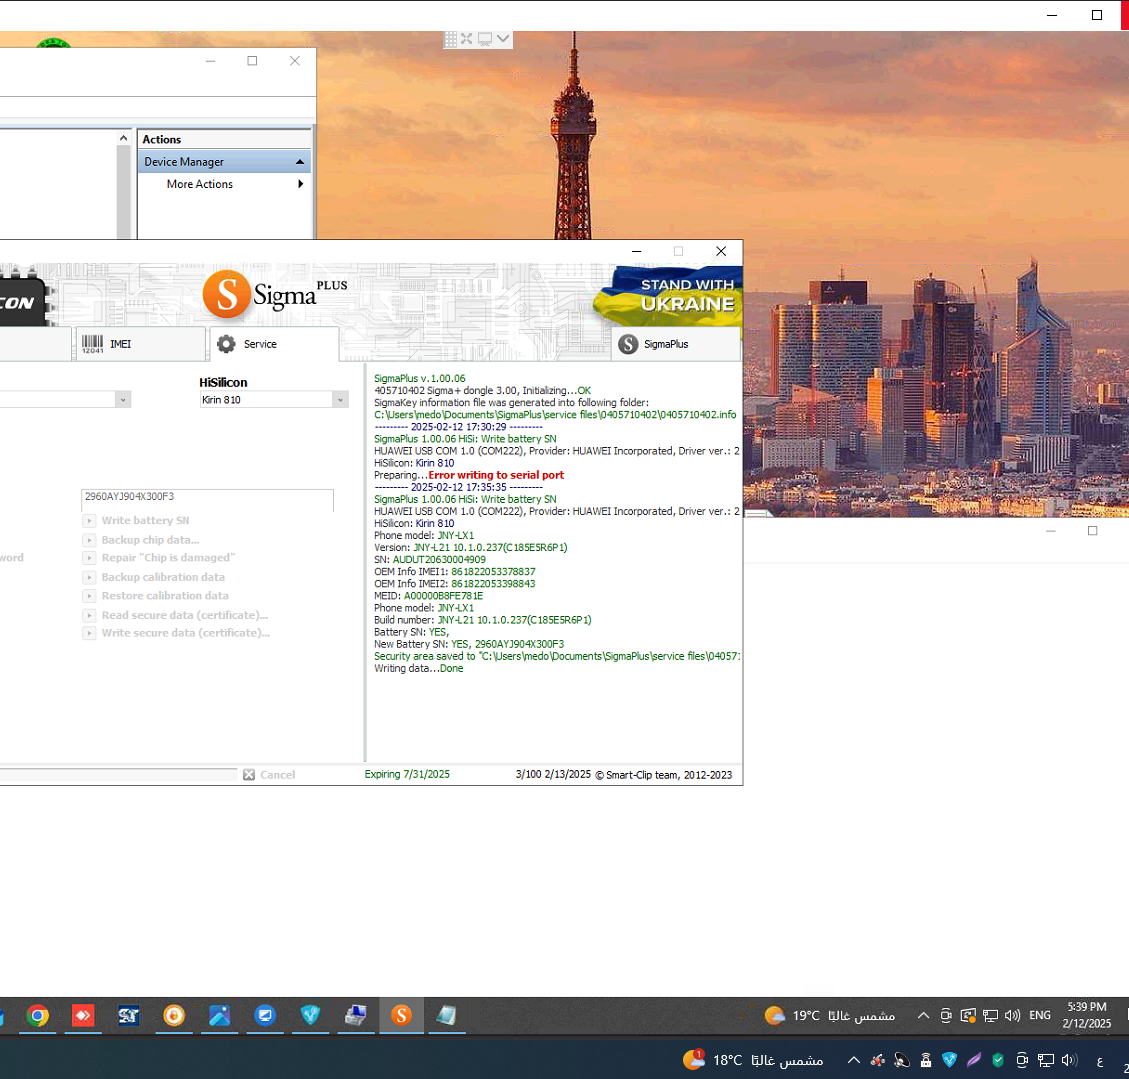This screenshot has width=1129, height=1079.
Task: Open the 18°C weather widget with badge
Action: tap(752, 1060)
